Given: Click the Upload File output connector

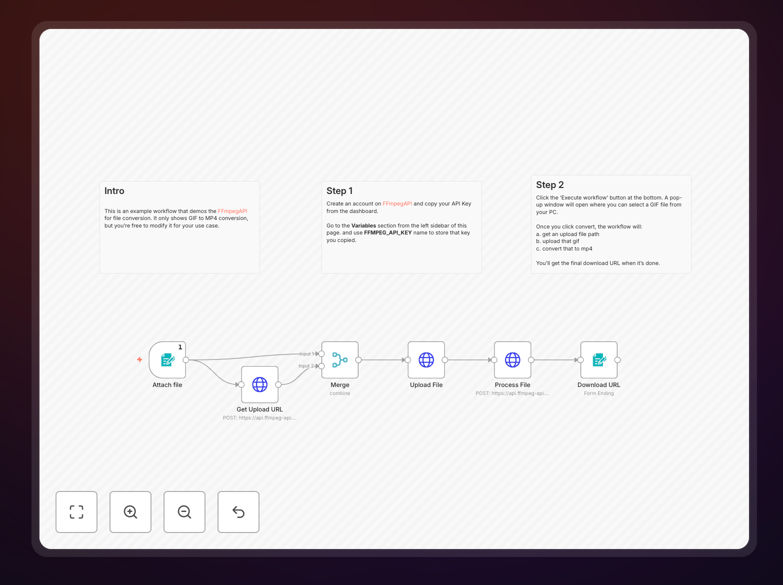Looking at the screenshot, I should tap(444, 360).
